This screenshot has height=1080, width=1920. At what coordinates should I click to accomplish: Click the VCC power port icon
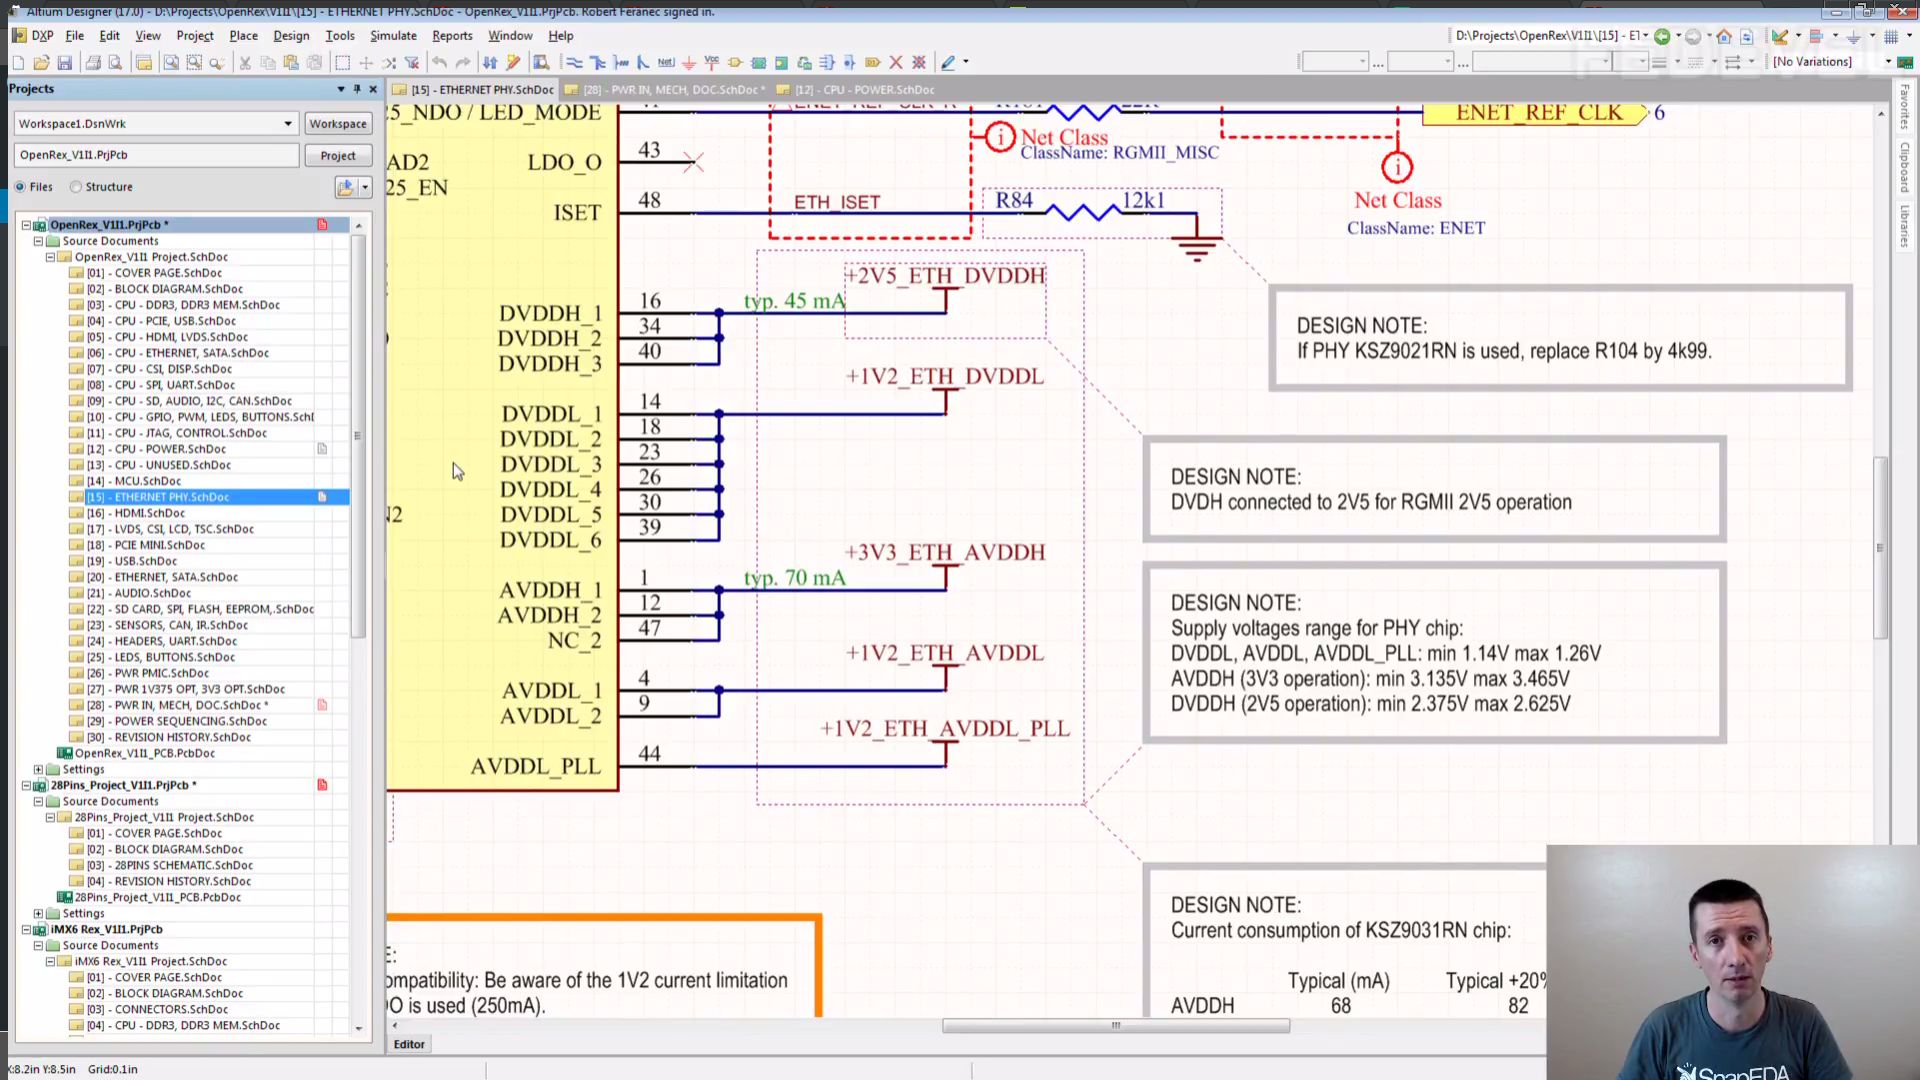pos(712,62)
